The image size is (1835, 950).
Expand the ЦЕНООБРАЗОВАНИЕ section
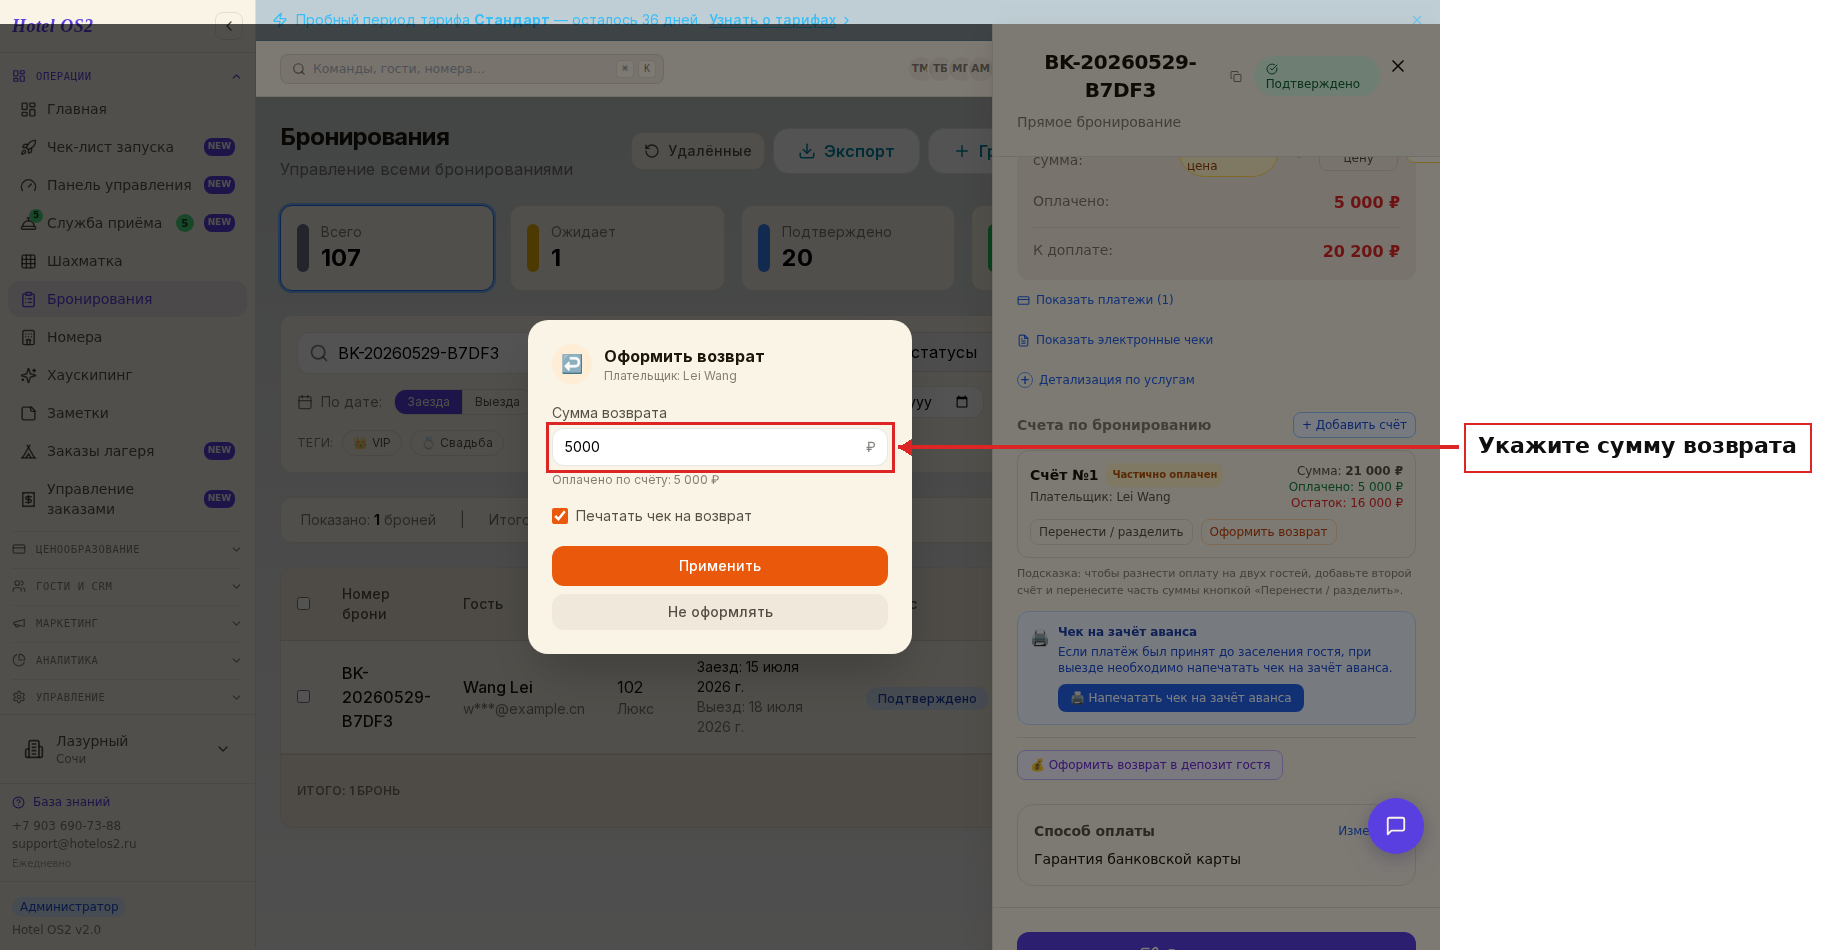[x=236, y=549]
